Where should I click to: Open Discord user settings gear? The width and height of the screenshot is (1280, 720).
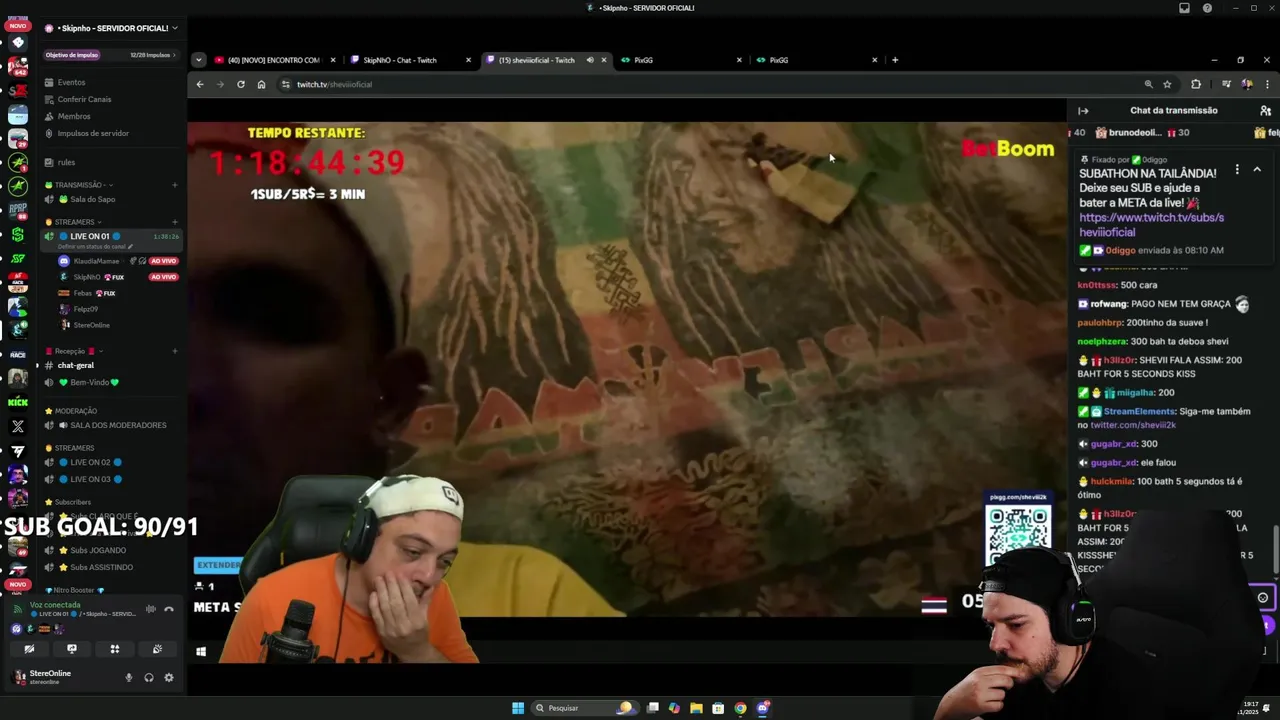[x=169, y=677]
